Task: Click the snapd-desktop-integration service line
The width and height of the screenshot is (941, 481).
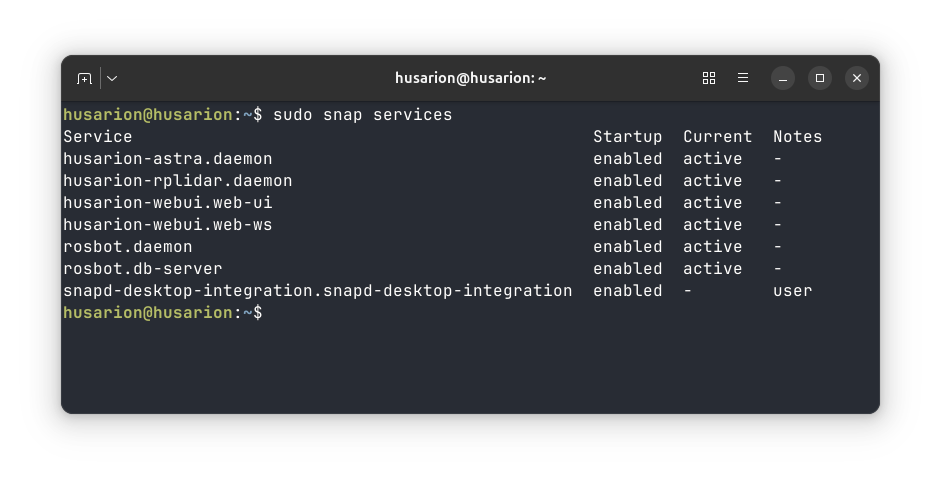Action: coord(317,291)
